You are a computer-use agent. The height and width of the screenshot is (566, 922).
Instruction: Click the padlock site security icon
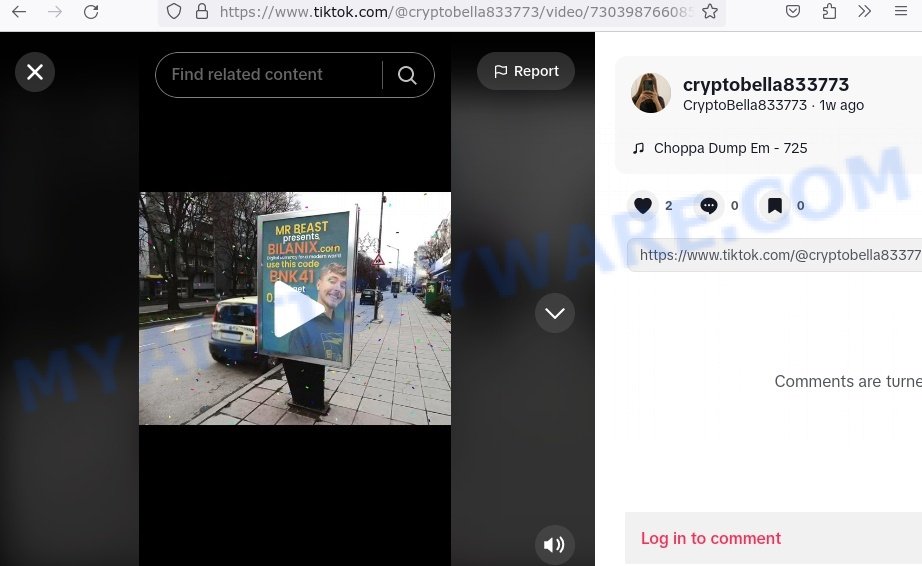(202, 11)
